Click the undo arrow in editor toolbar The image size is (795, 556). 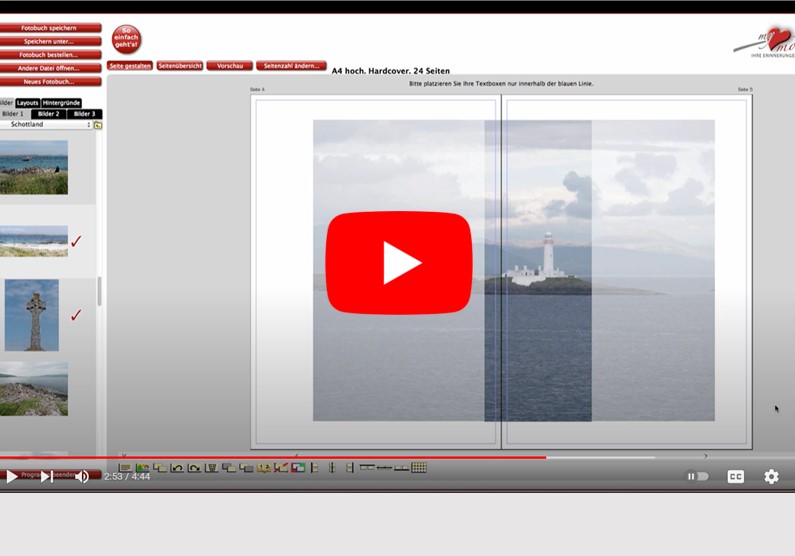pos(177,467)
